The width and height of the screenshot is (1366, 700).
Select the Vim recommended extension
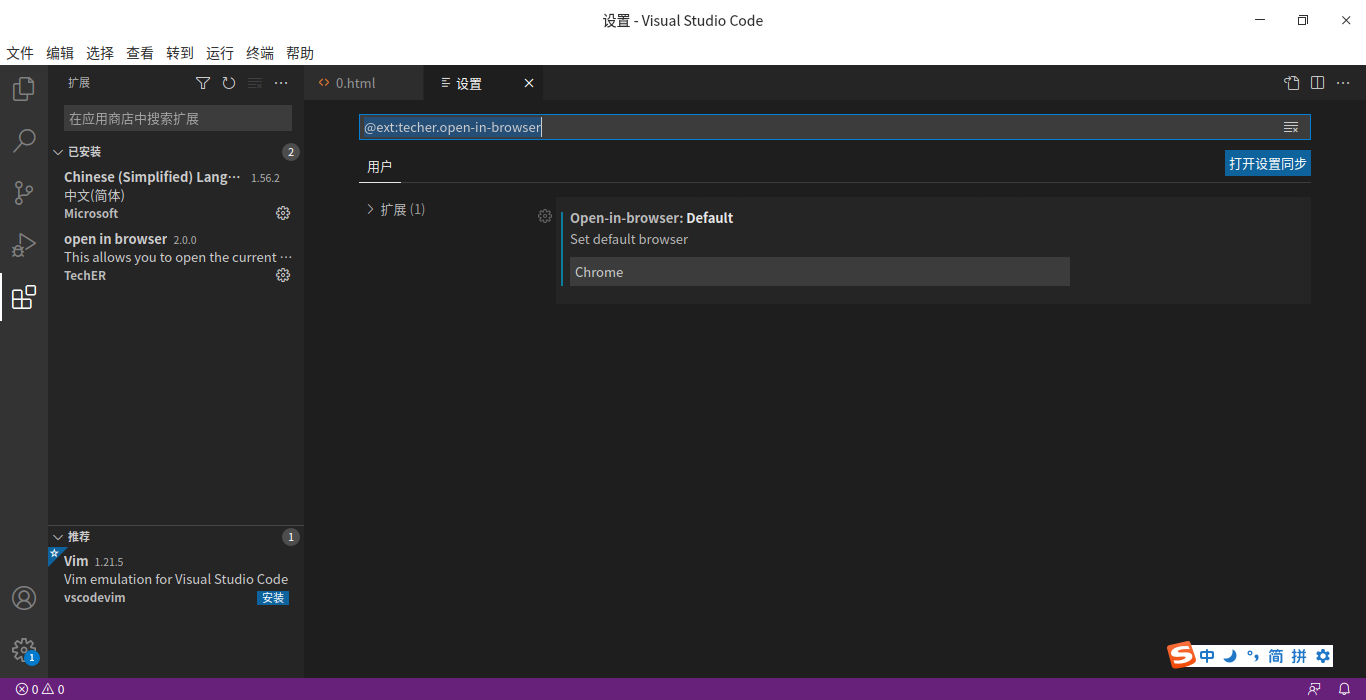point(176,579)
